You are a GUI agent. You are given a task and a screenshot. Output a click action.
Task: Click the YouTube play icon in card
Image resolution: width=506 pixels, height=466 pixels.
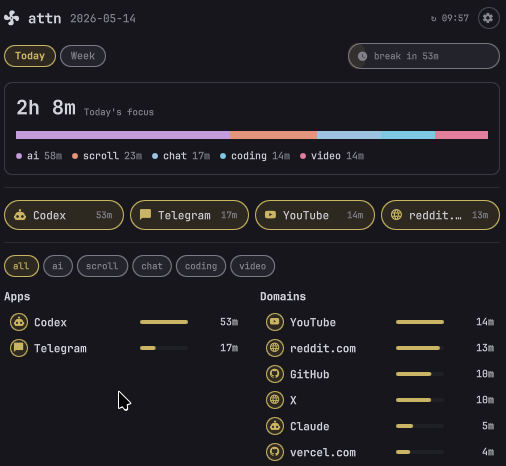click(270, 215)
